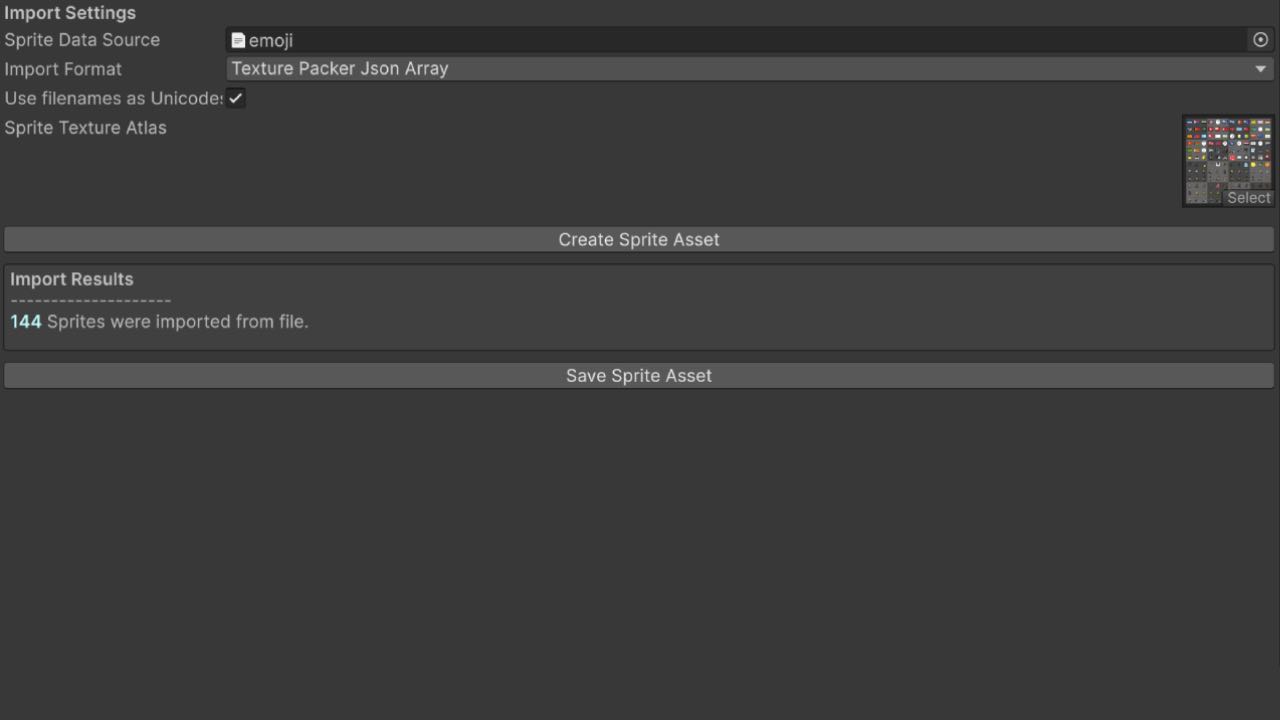Click inside the Sprite Data Source object field
Screen dimensions: 1280x720
click(x=600, y=40)
